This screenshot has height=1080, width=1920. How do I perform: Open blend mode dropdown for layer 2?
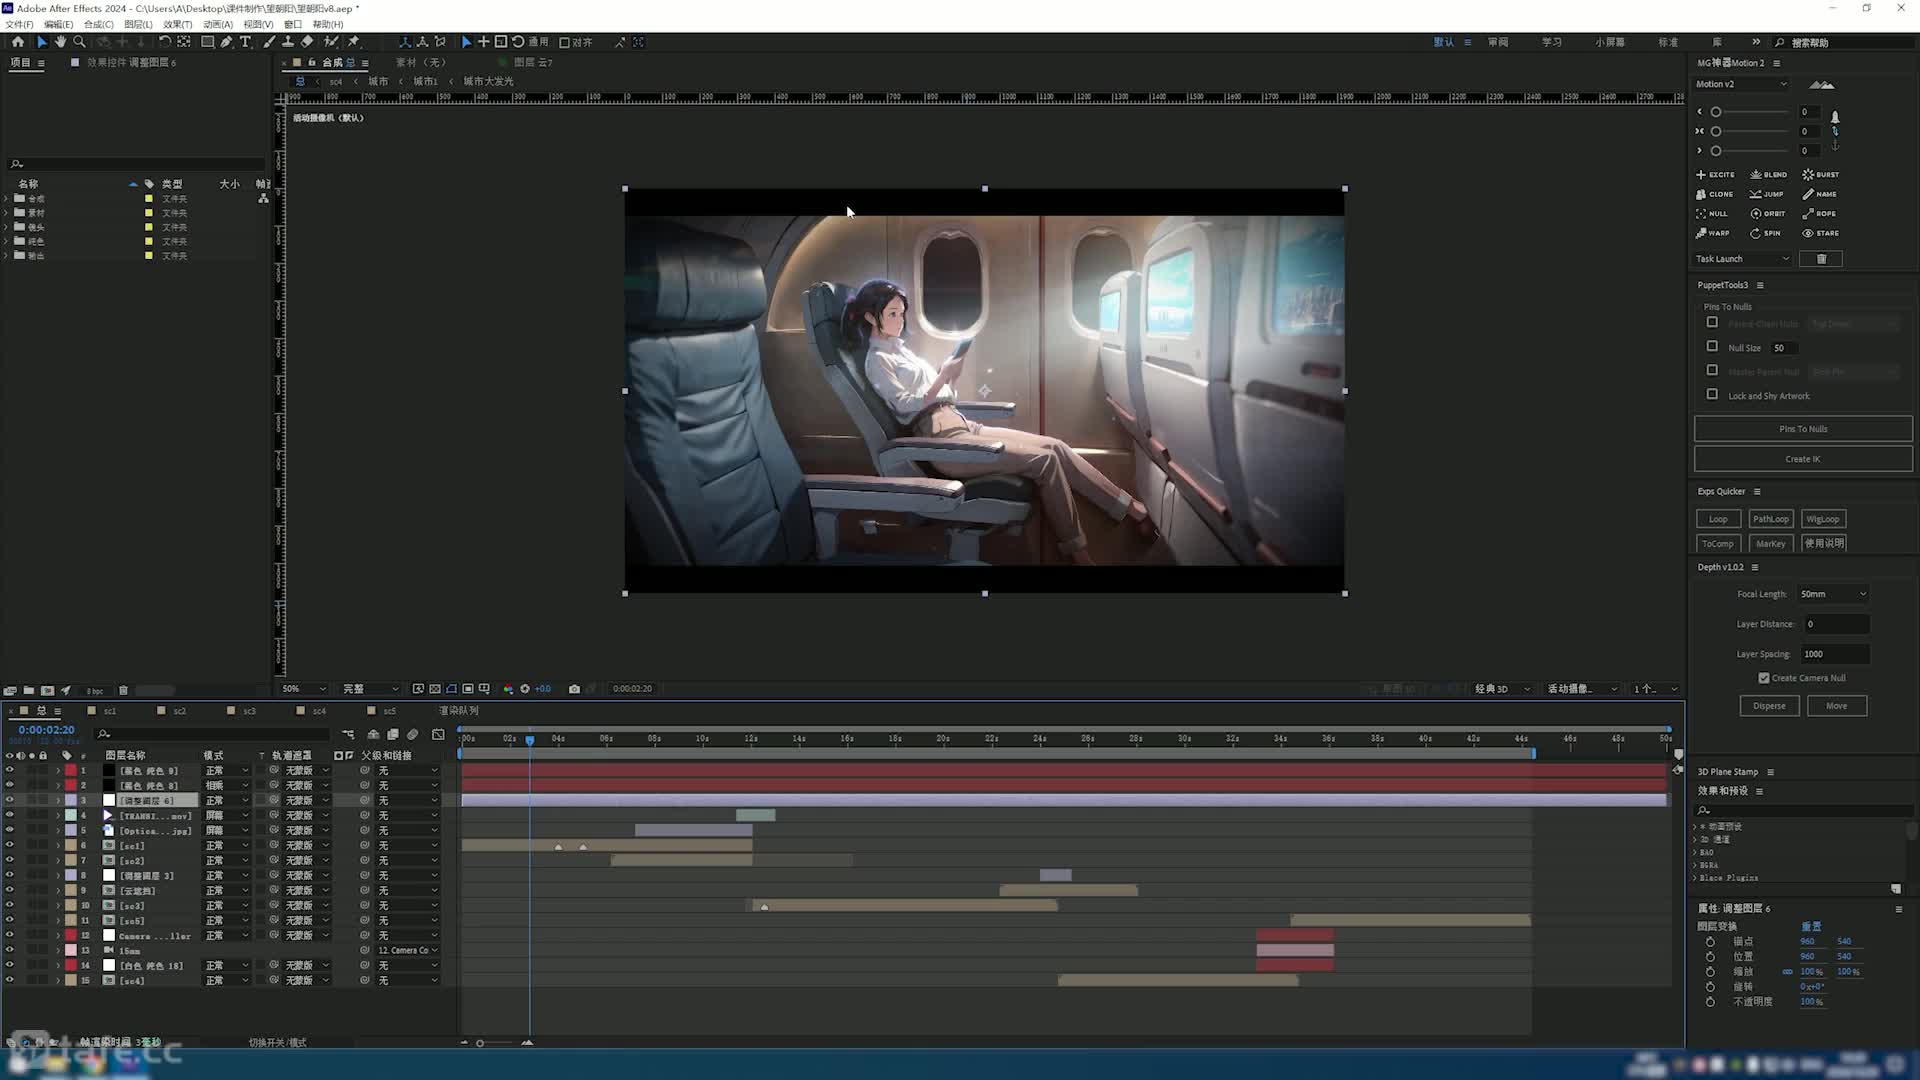click(x=227, y=785)
